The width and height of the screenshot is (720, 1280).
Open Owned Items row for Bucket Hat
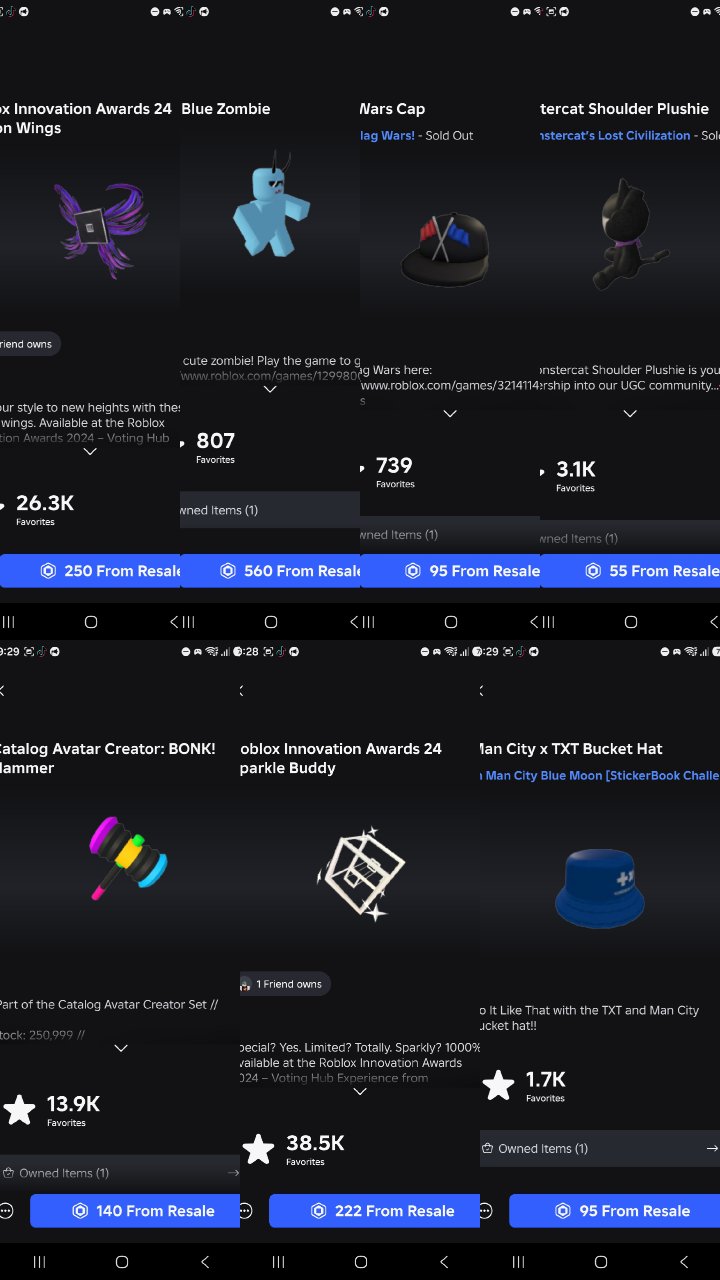600,1148
